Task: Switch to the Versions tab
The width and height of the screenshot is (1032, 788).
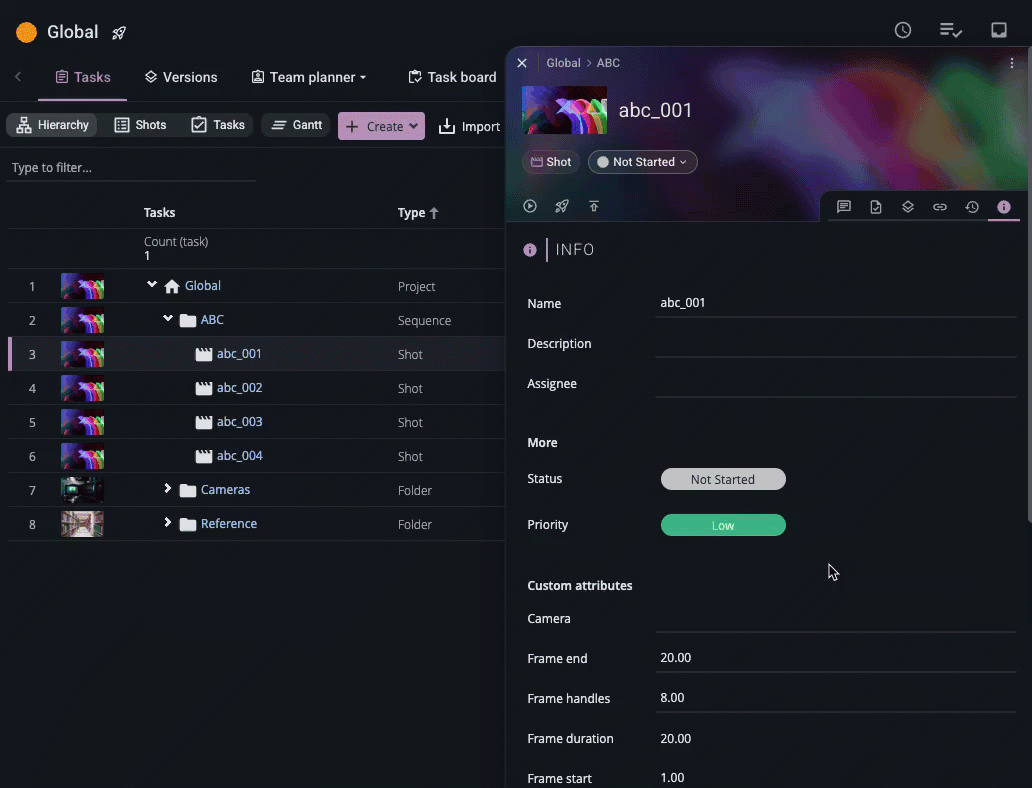Action: pos(180,77)
